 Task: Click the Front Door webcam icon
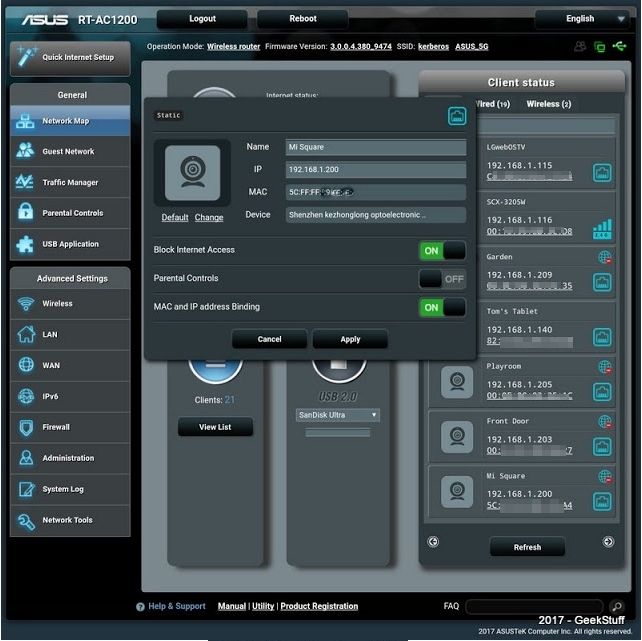coord(457,437)
